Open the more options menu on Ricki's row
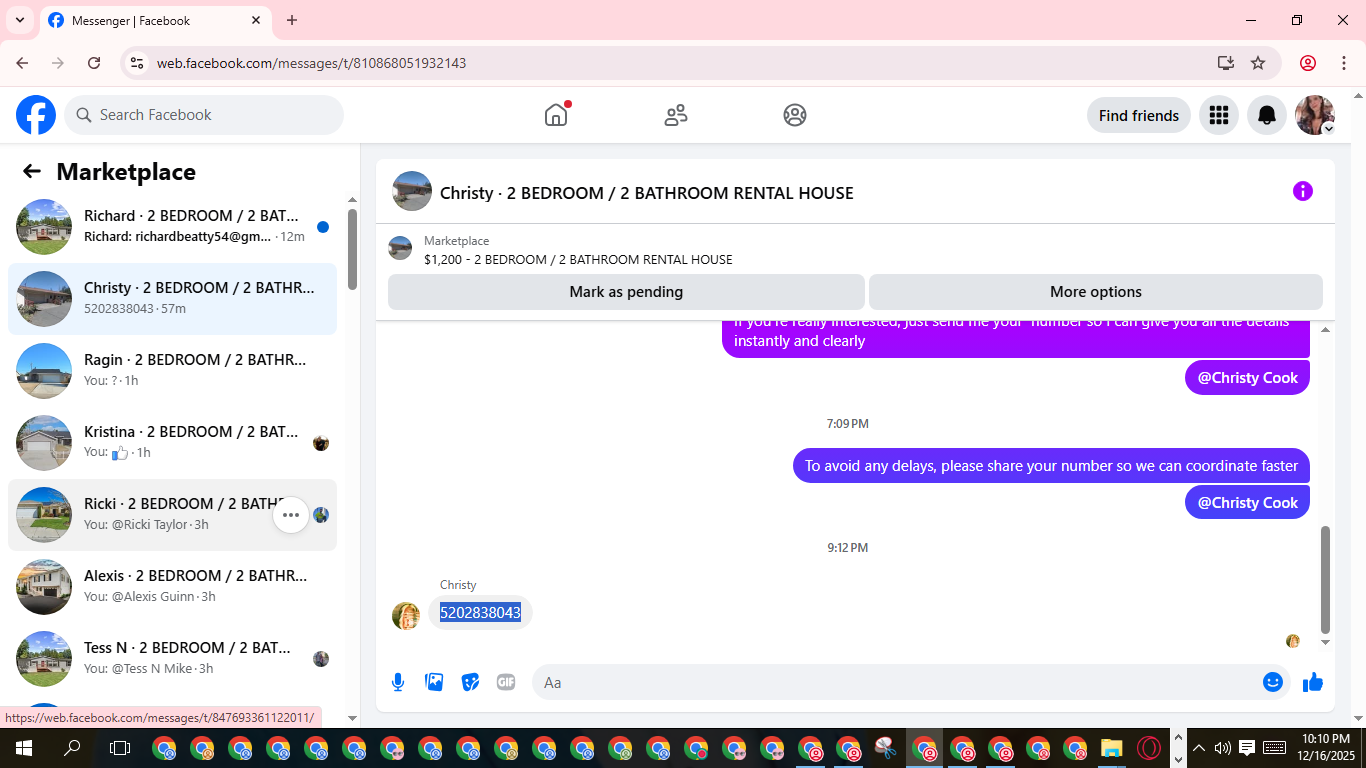Screen dimensions: 1366x768 291,515
